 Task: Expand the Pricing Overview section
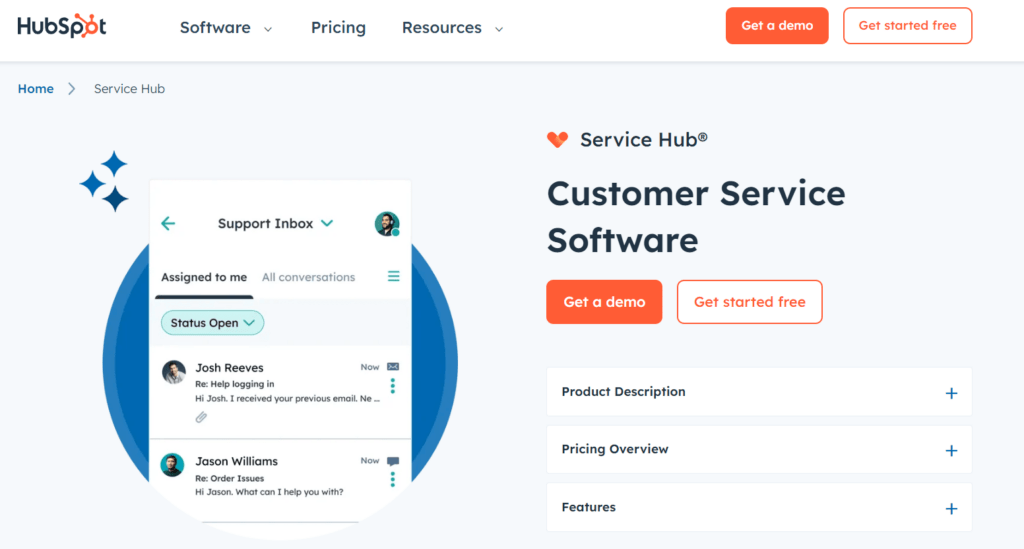pos(759,450)
